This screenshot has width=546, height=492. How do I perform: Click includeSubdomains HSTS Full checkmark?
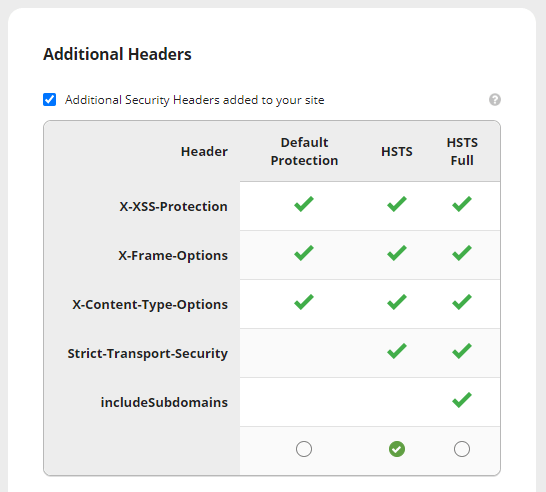click(x=462, y=400)
